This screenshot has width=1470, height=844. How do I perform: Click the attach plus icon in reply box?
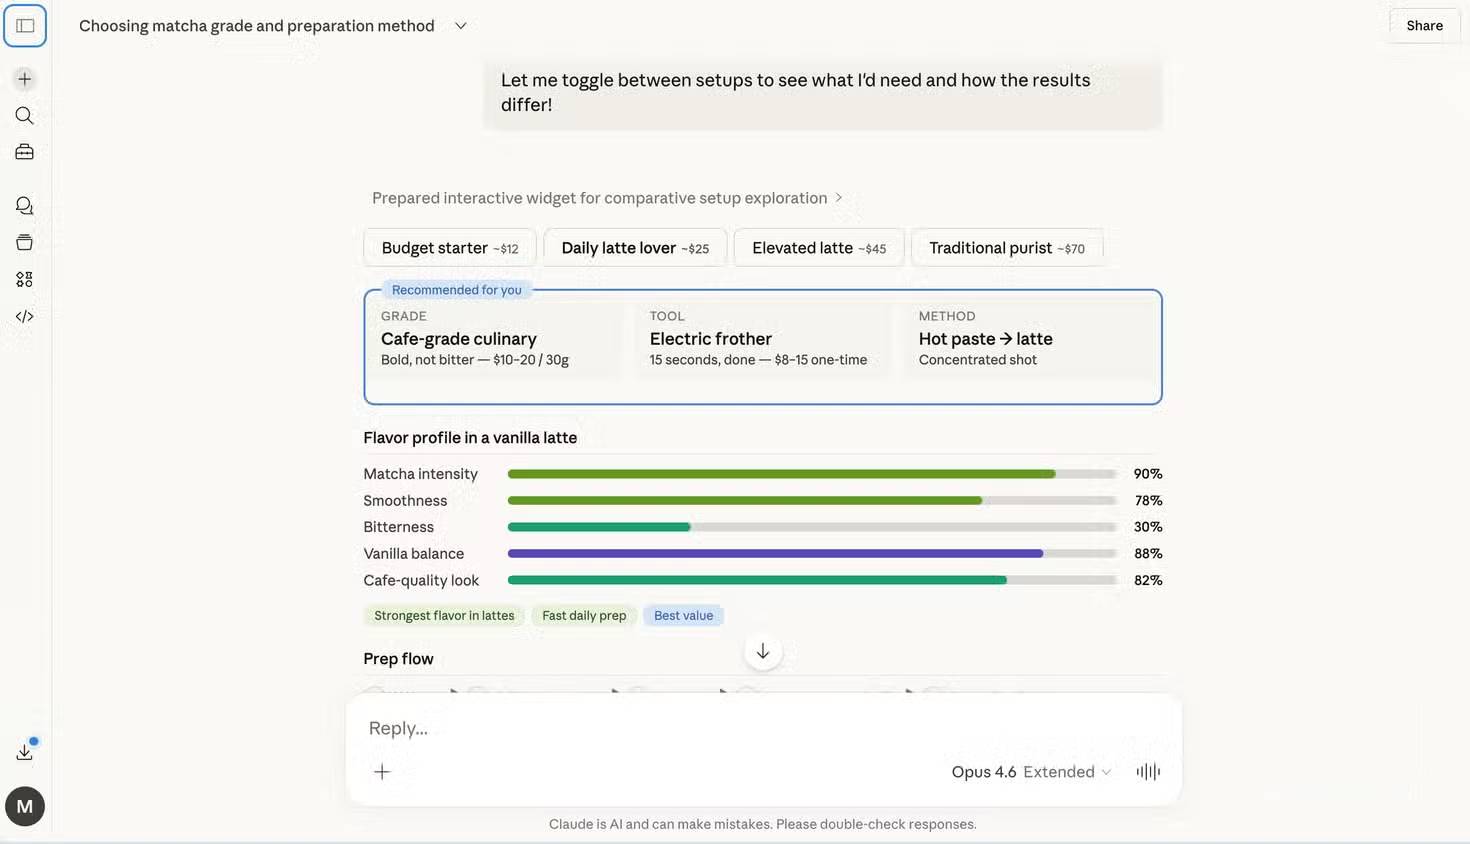[x=382, y=771]
